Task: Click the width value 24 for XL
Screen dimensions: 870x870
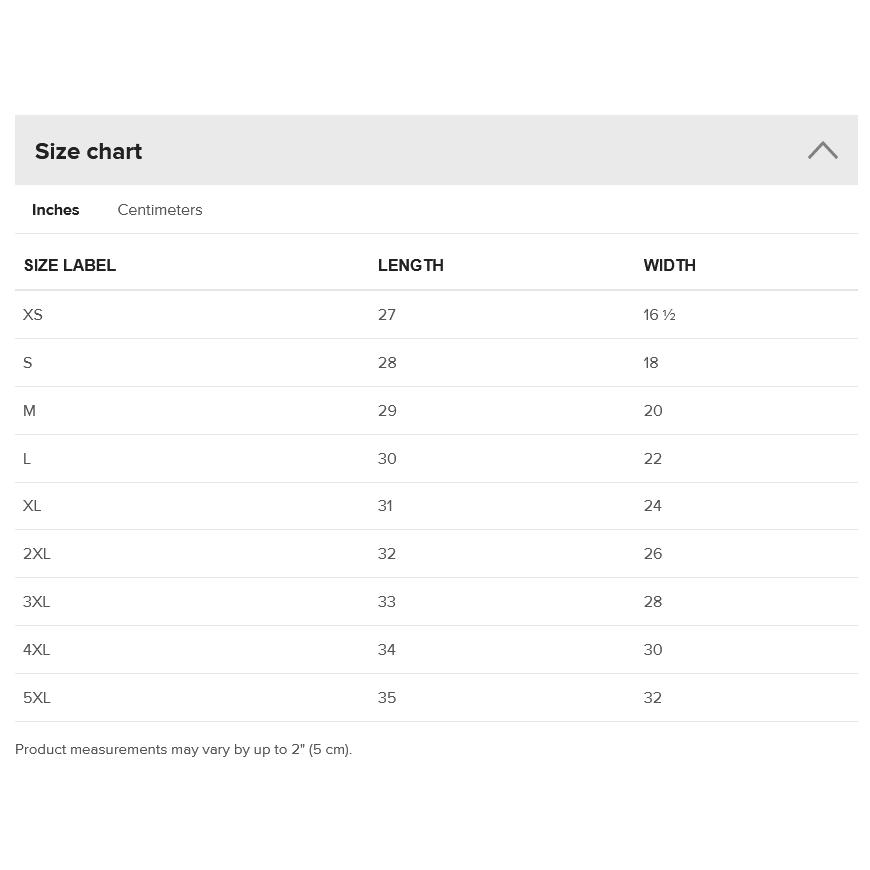Action: click(x=652, y=506)
